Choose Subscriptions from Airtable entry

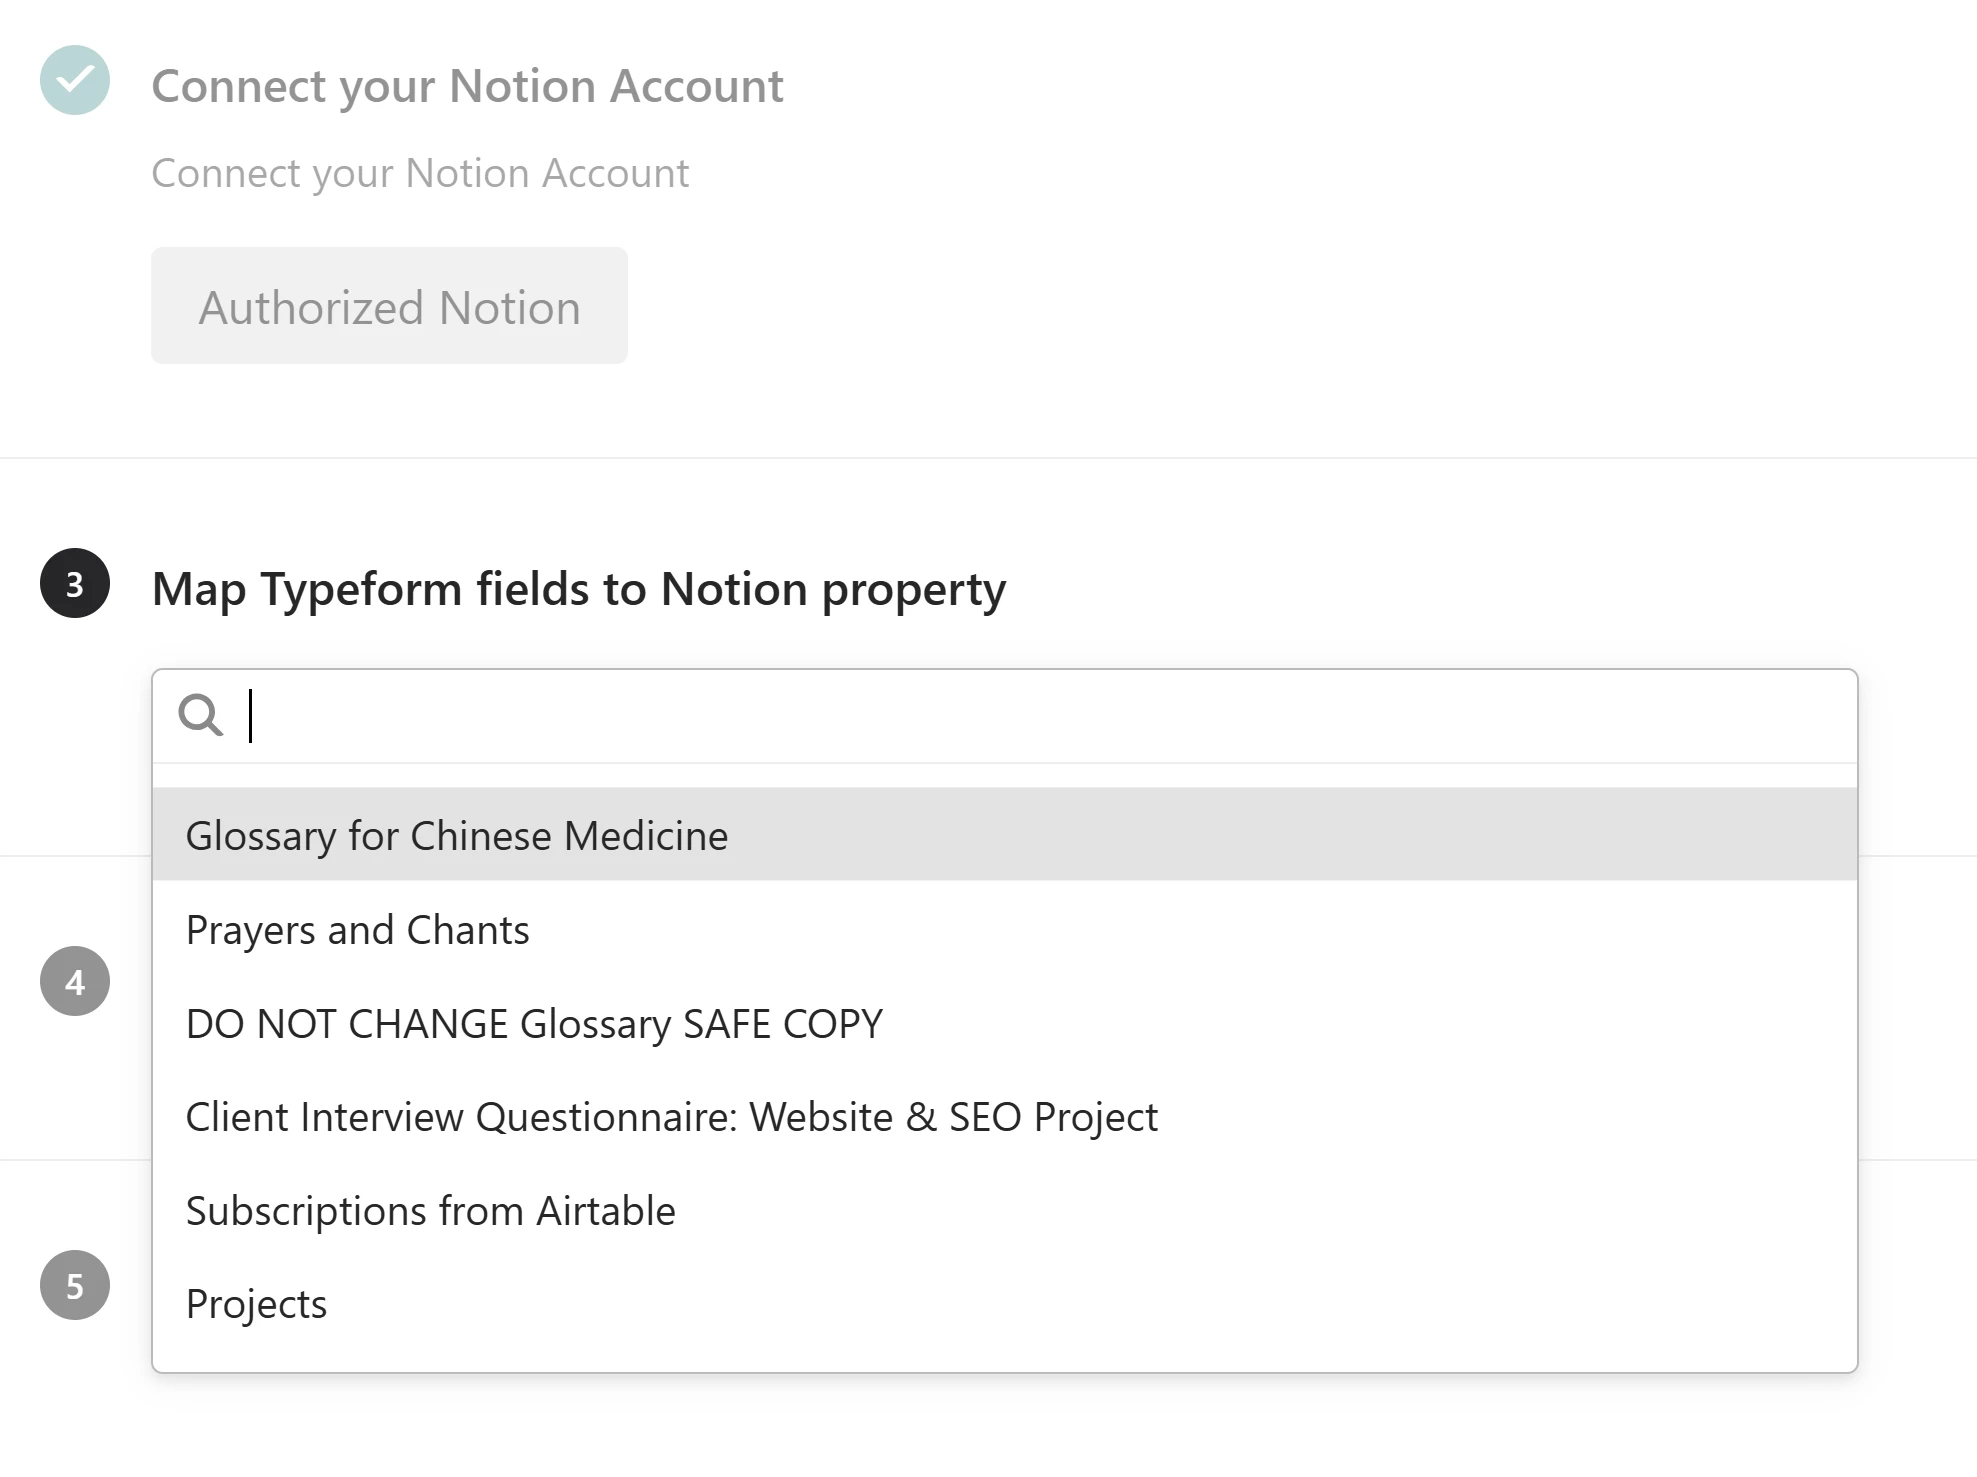[430, 1211]
